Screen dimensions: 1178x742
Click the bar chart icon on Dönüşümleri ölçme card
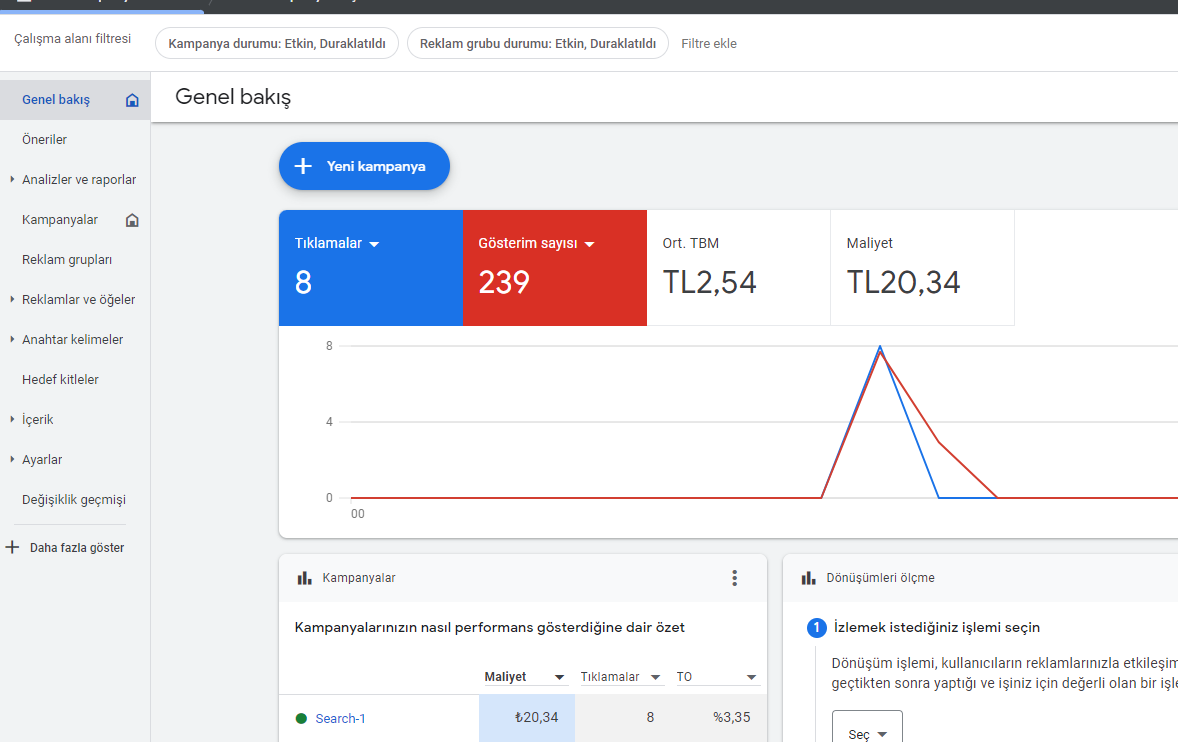pos(808,578)
